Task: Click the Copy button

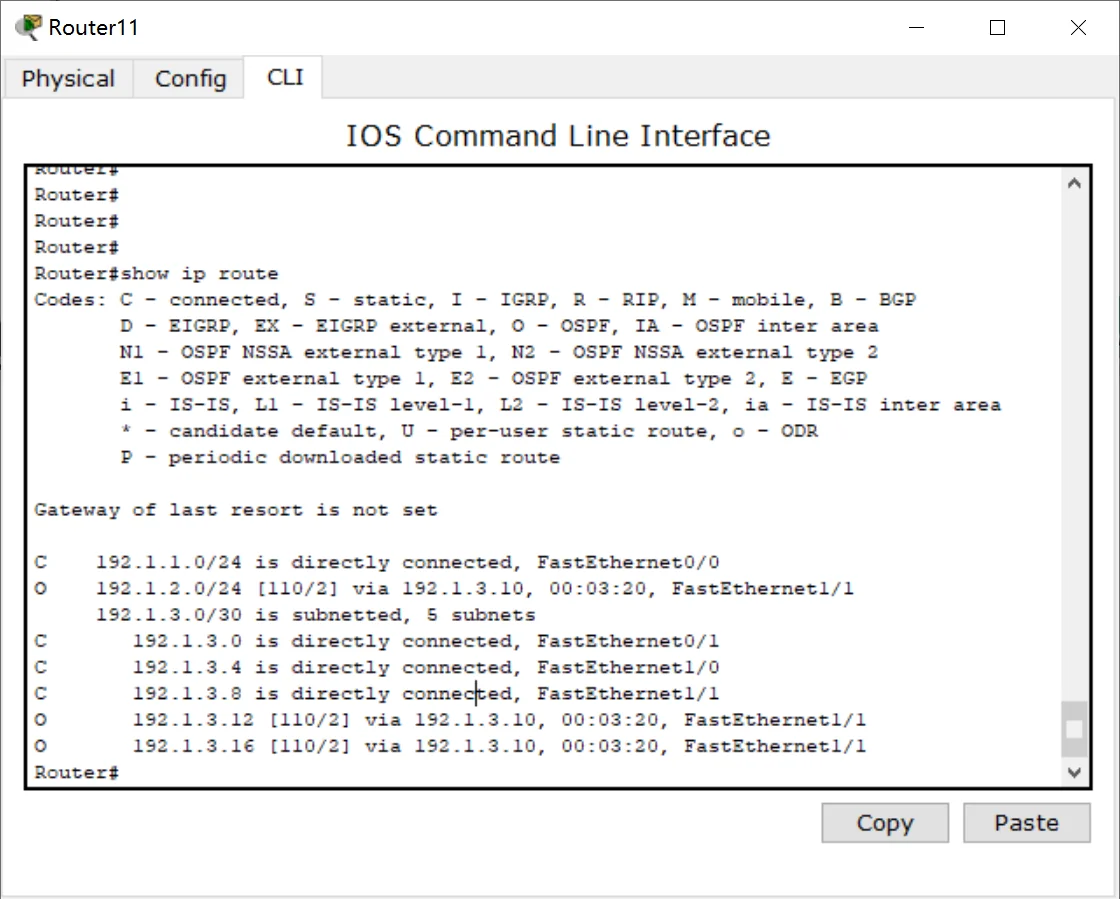Action: click(885, 823)
